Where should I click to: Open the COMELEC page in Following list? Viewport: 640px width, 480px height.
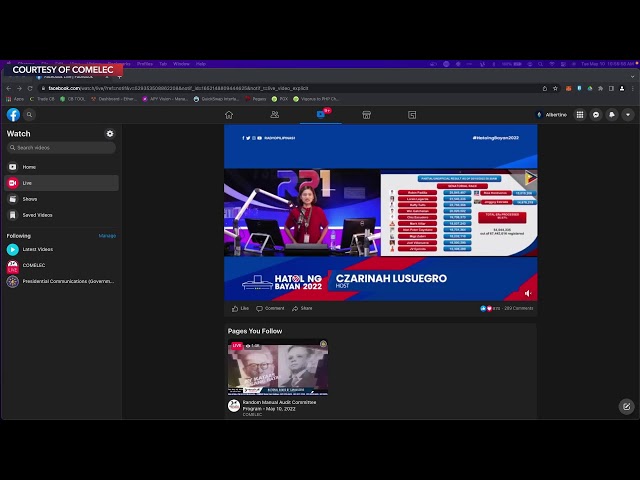61,265
